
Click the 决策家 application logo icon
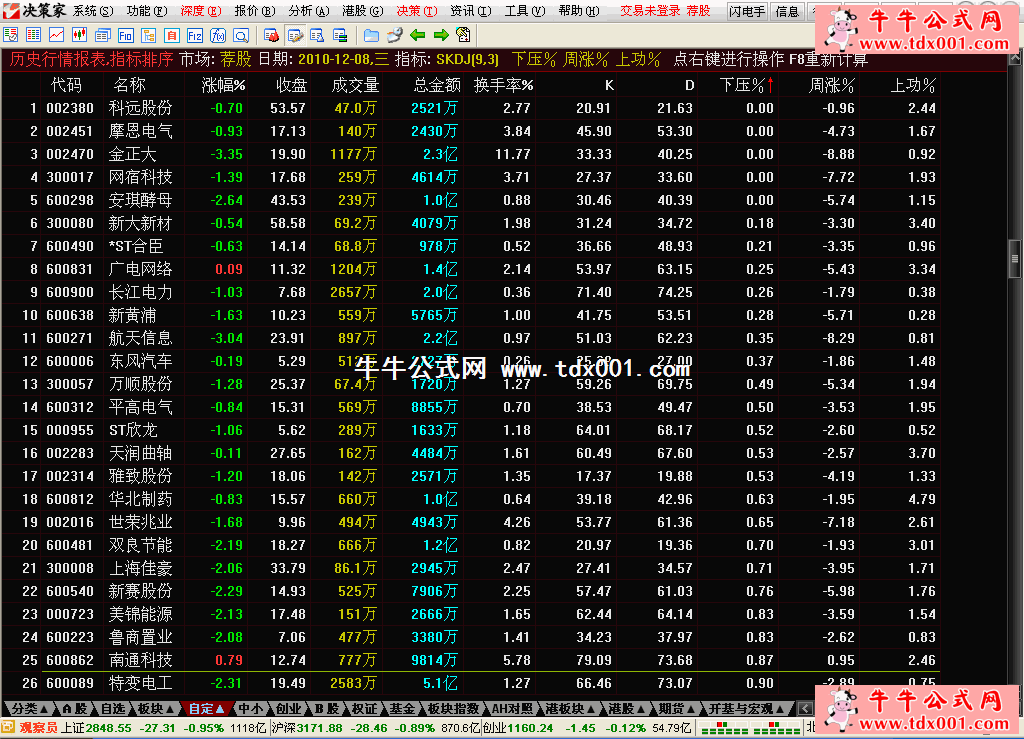pos(11,10)
